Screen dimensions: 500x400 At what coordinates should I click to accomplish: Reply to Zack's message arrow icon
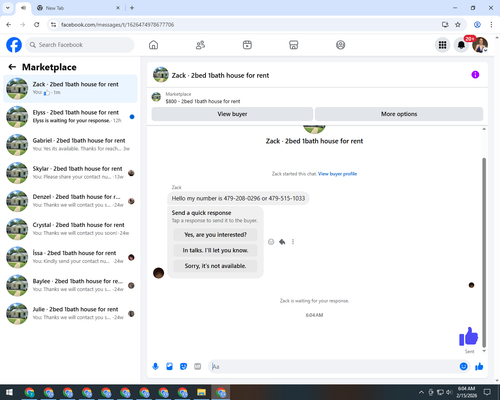pyautogui.click(x=282, y=242)
